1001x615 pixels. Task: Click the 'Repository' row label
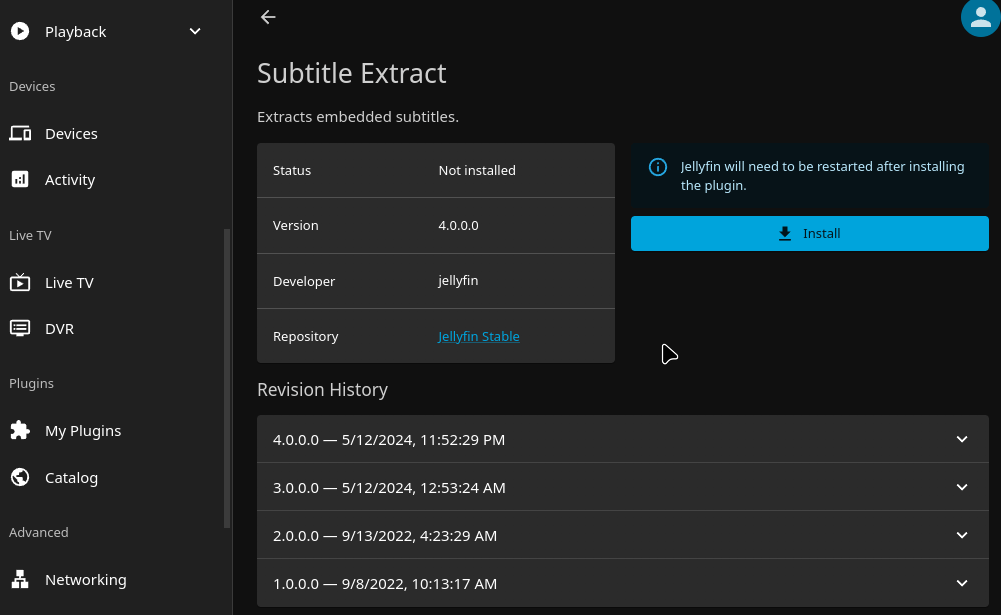[305, 337]
